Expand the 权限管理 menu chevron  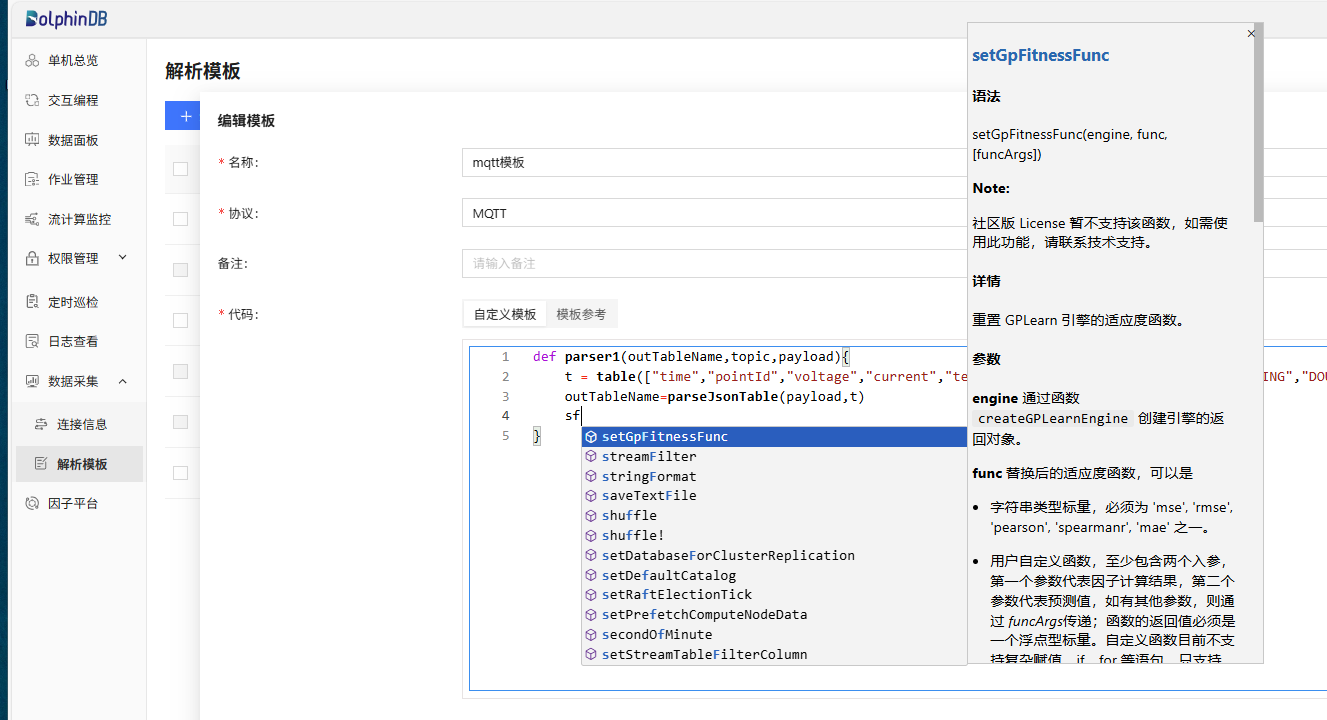pyautogui.click(x=123, y=258)
